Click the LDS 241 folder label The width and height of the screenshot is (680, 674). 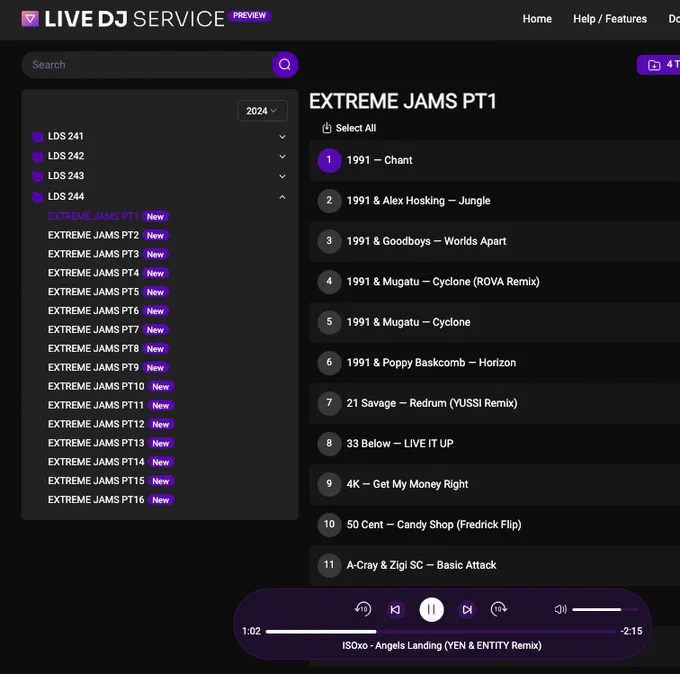(65, 137)
